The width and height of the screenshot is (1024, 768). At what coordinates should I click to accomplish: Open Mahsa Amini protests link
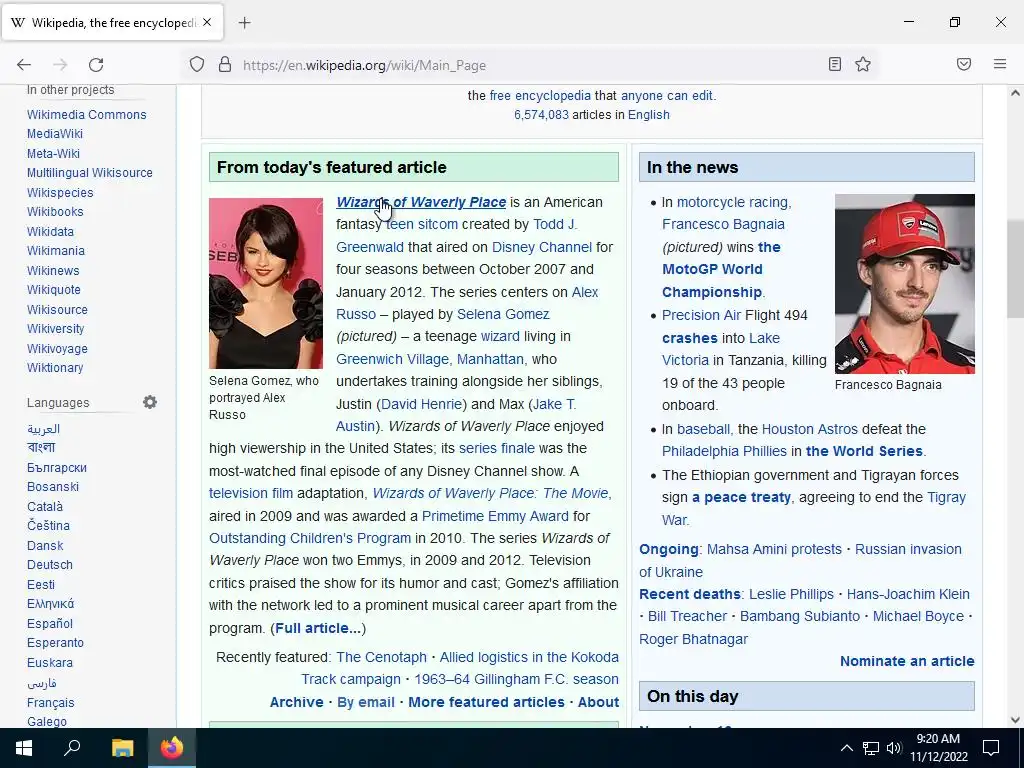[x=775, y=549]
